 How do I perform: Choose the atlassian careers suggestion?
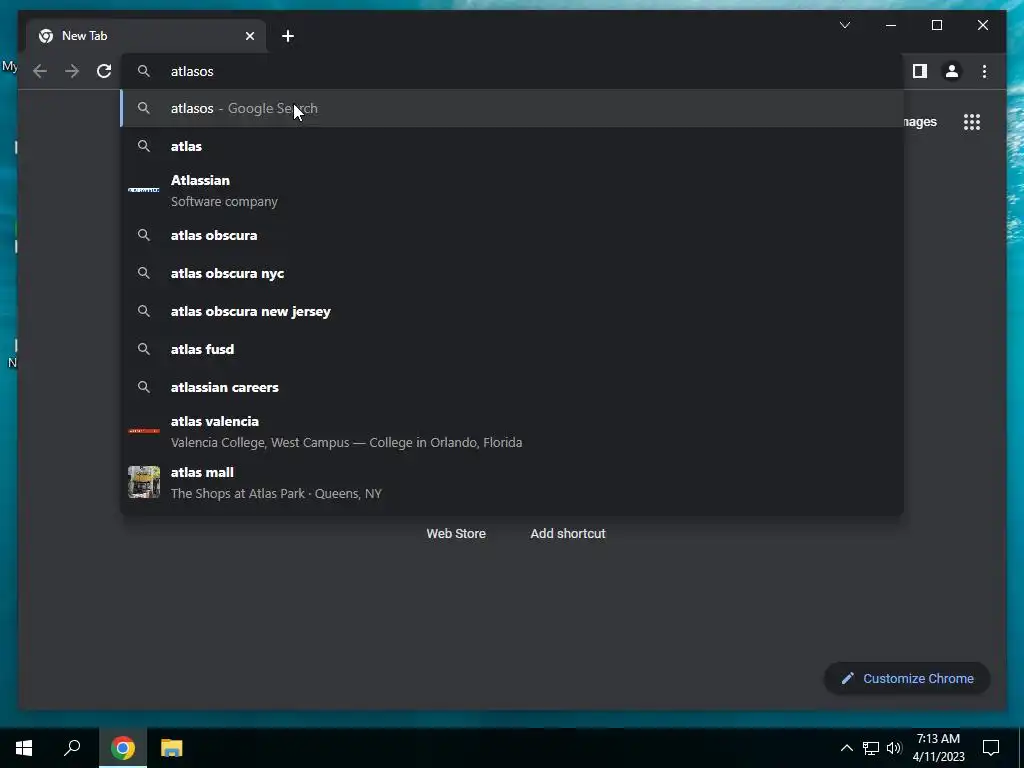[512, 387]
